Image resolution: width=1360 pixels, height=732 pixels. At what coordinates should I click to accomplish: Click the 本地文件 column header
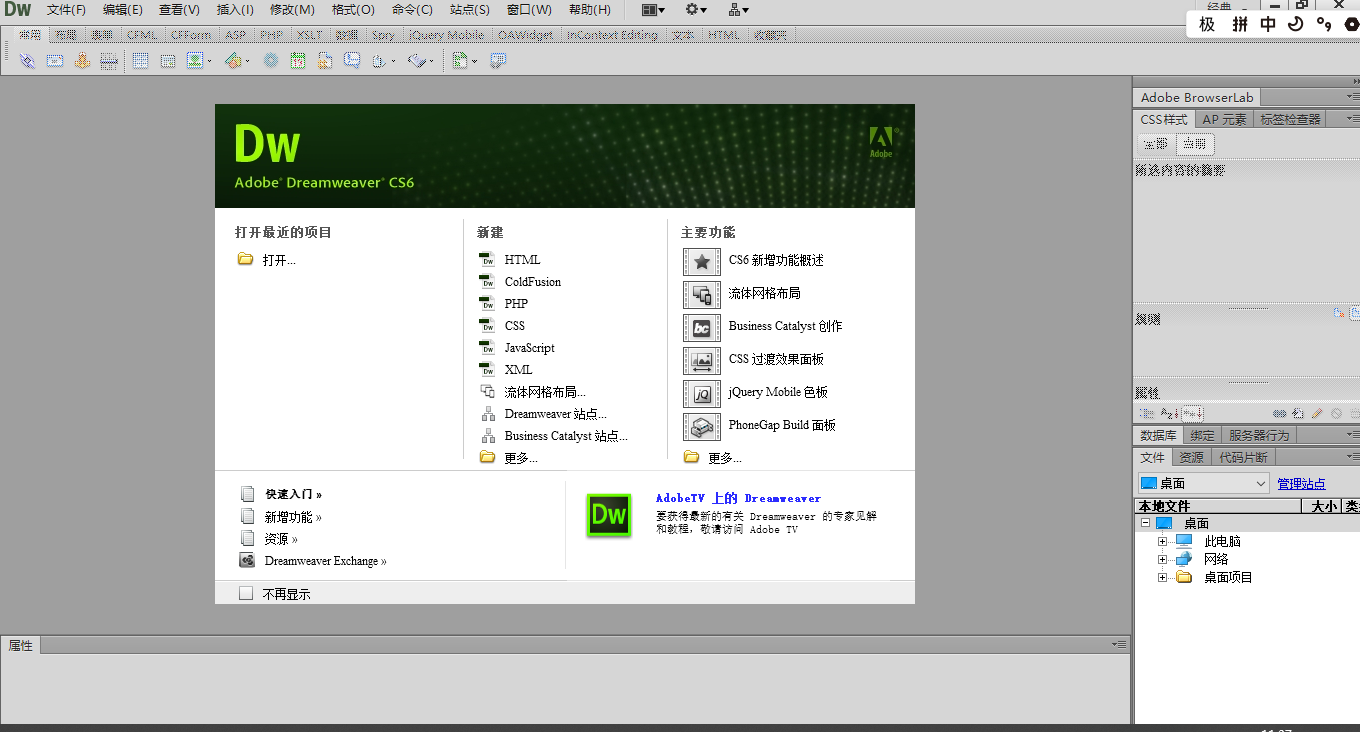(1217, 506)
